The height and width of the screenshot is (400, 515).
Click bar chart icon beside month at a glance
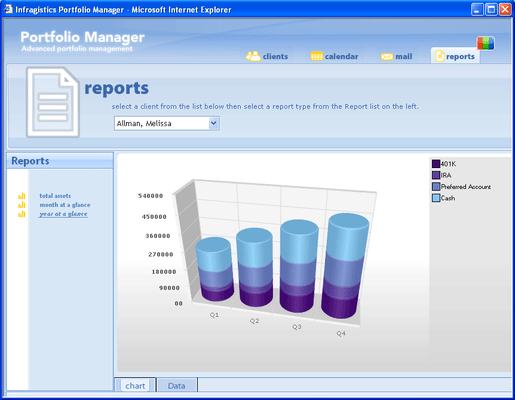[x=22, y=205]
